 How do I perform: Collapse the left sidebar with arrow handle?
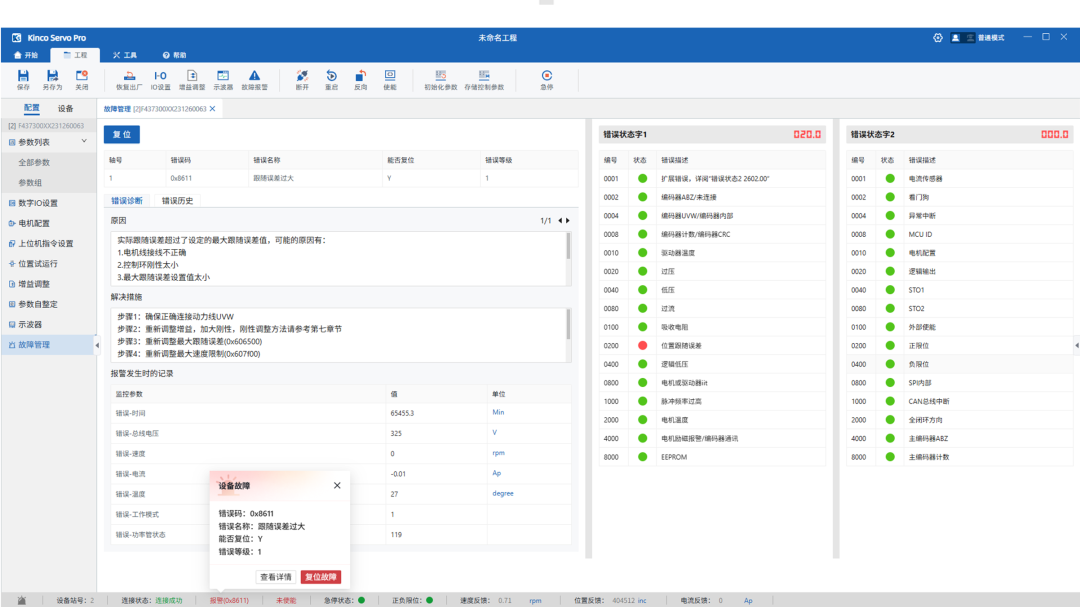pos(97,345)
